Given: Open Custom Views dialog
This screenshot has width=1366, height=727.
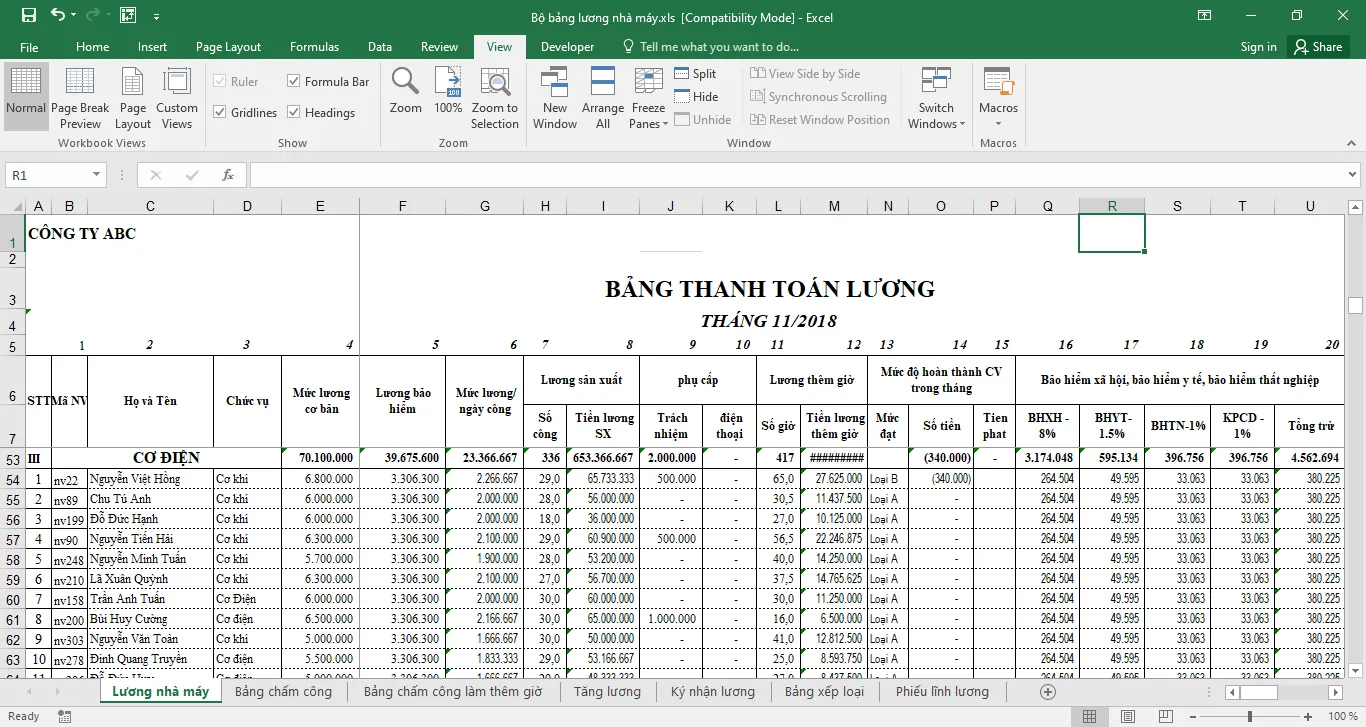Looking at the screenshot, I should pyautogui.click(x=177, y=97).
